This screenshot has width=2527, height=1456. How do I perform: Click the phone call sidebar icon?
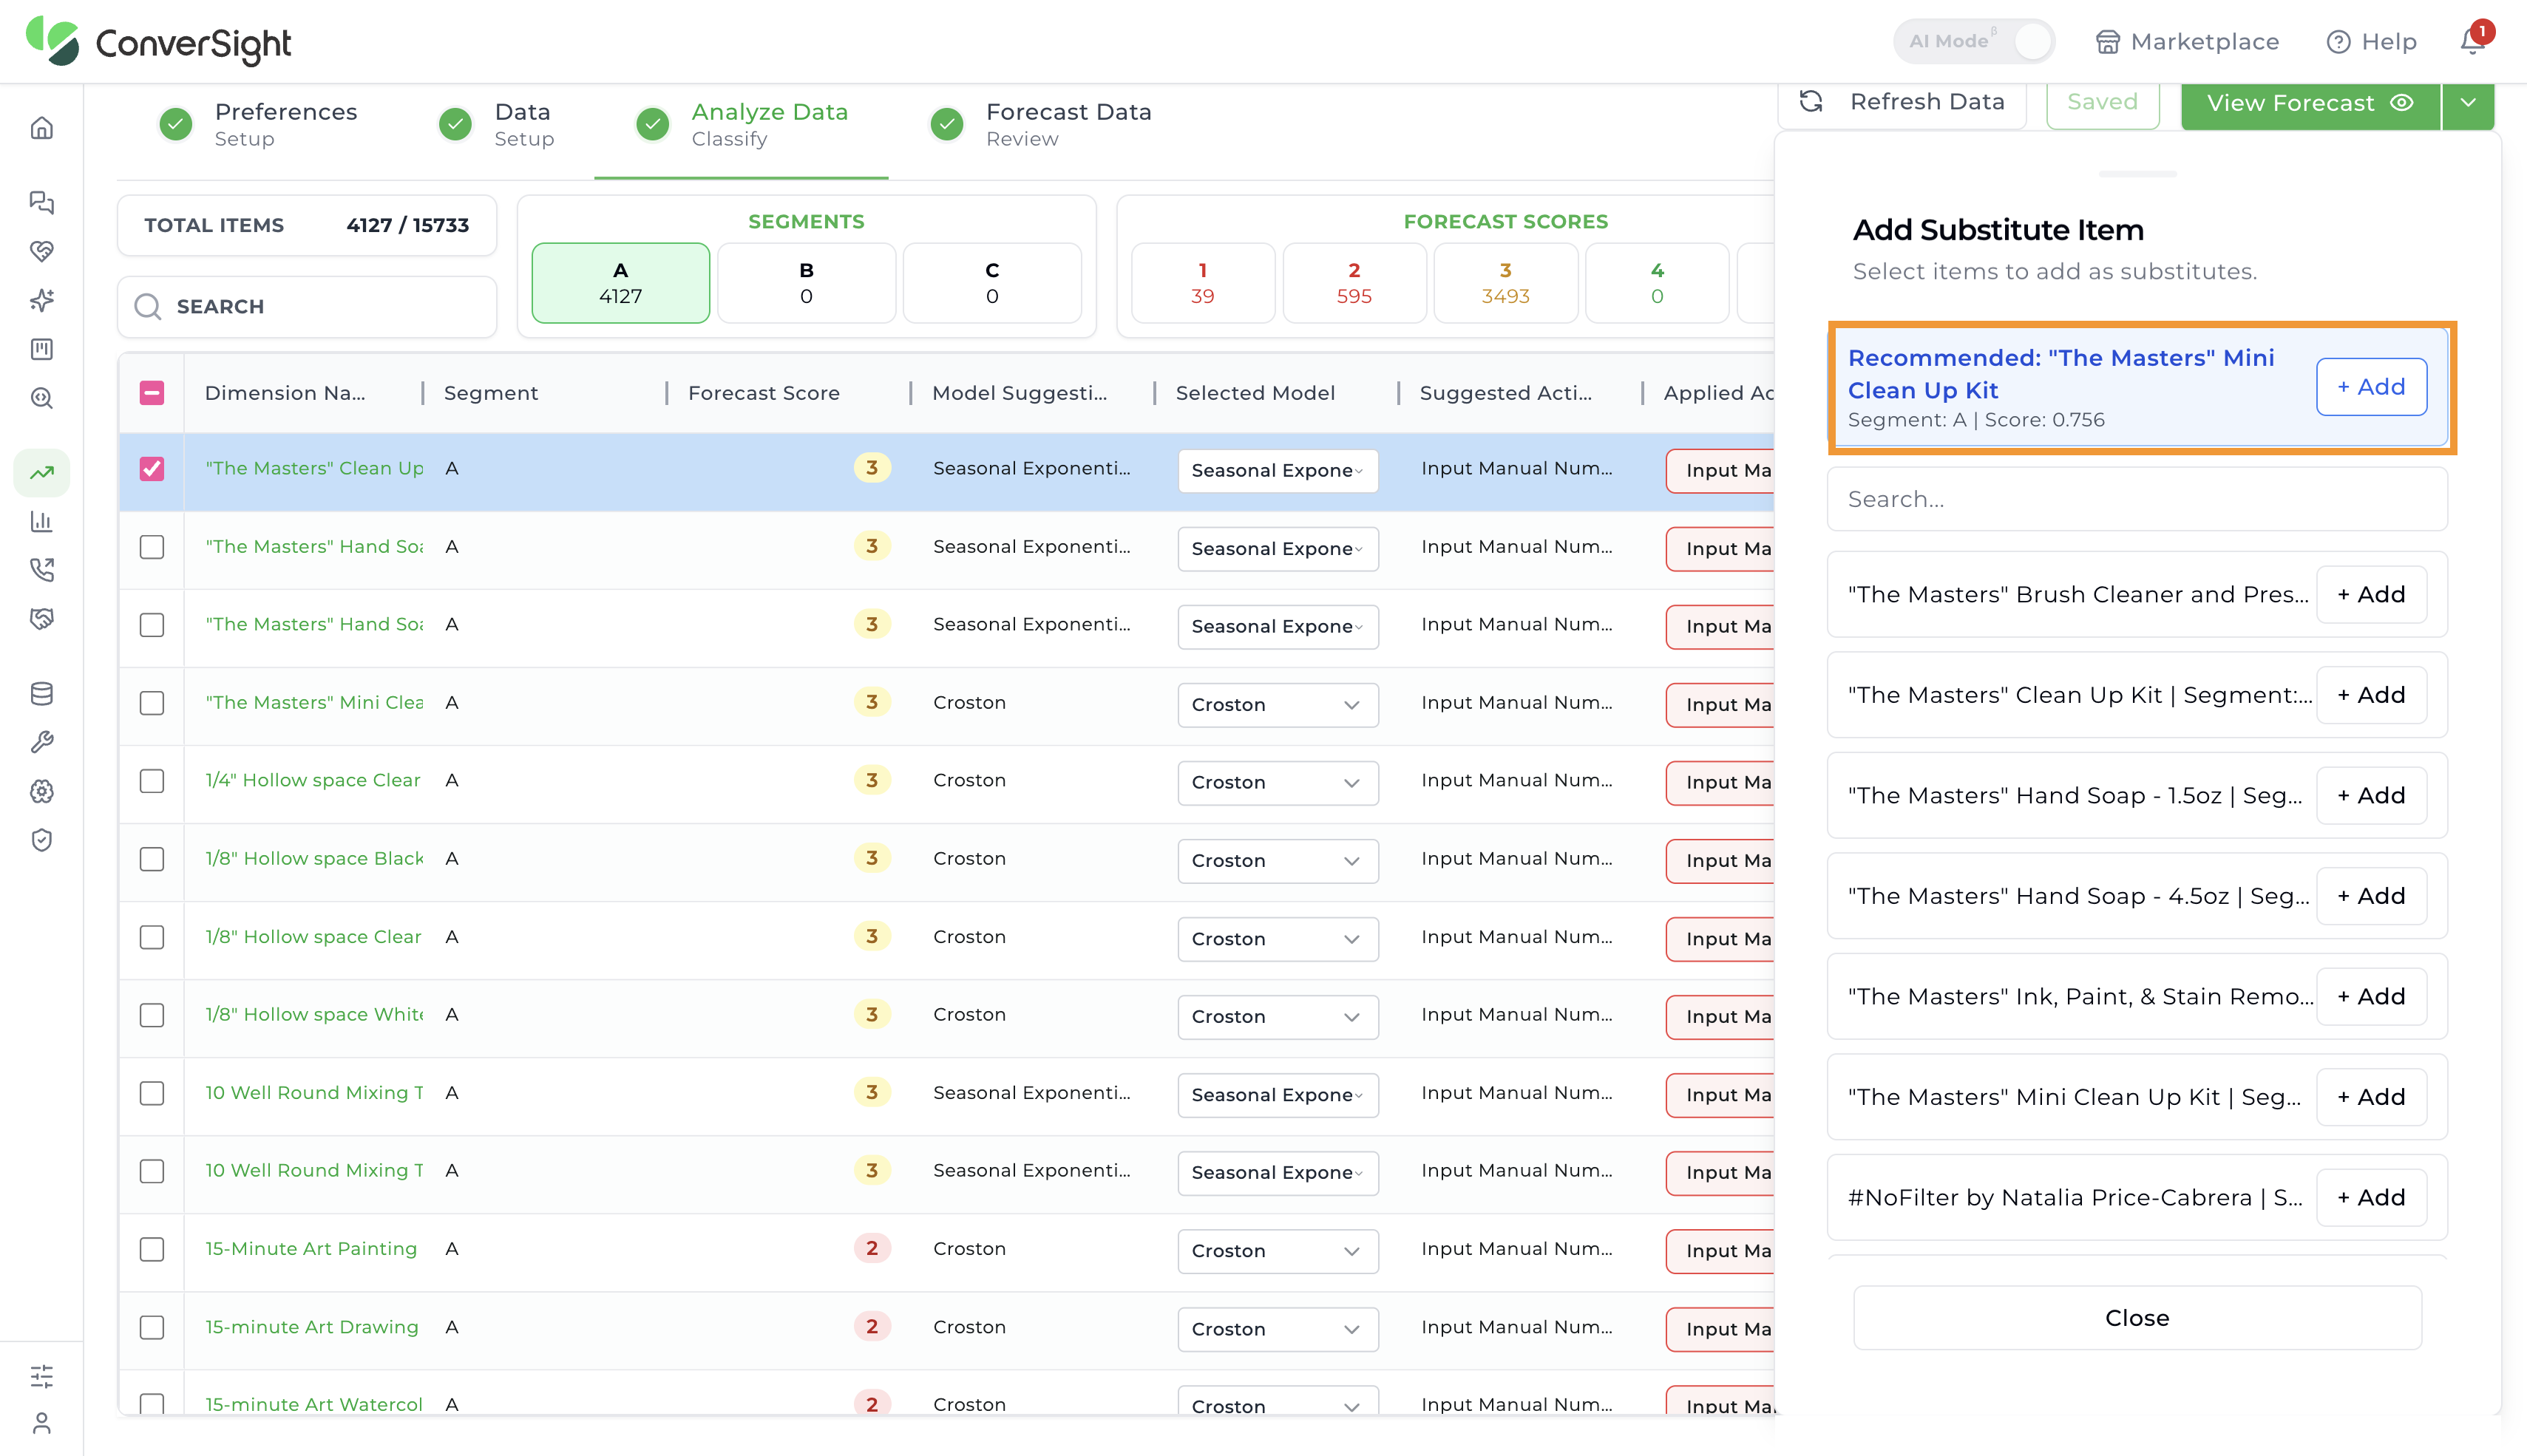tap(41, 570)
